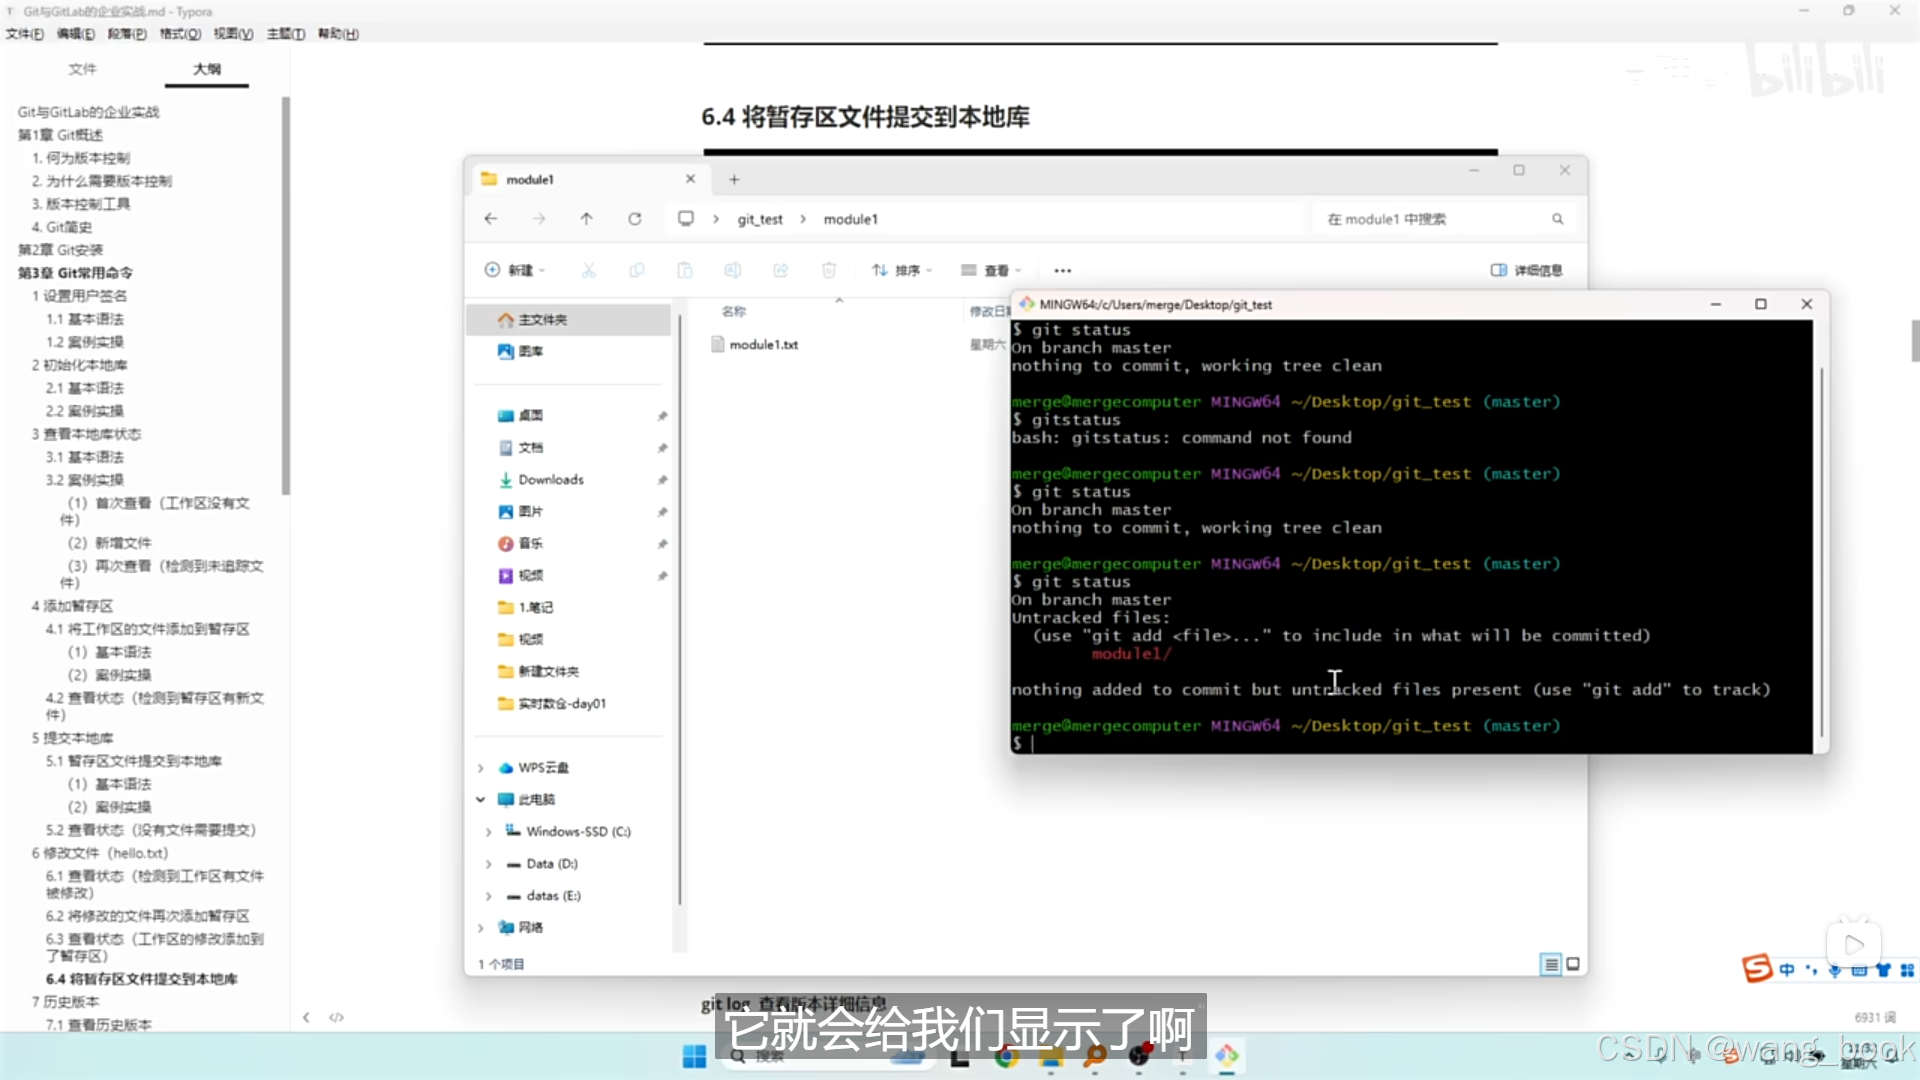Click the MINGW64 terminal title bar icon
Viewport: 1920px width, 1080px height.
point(1026,304)
